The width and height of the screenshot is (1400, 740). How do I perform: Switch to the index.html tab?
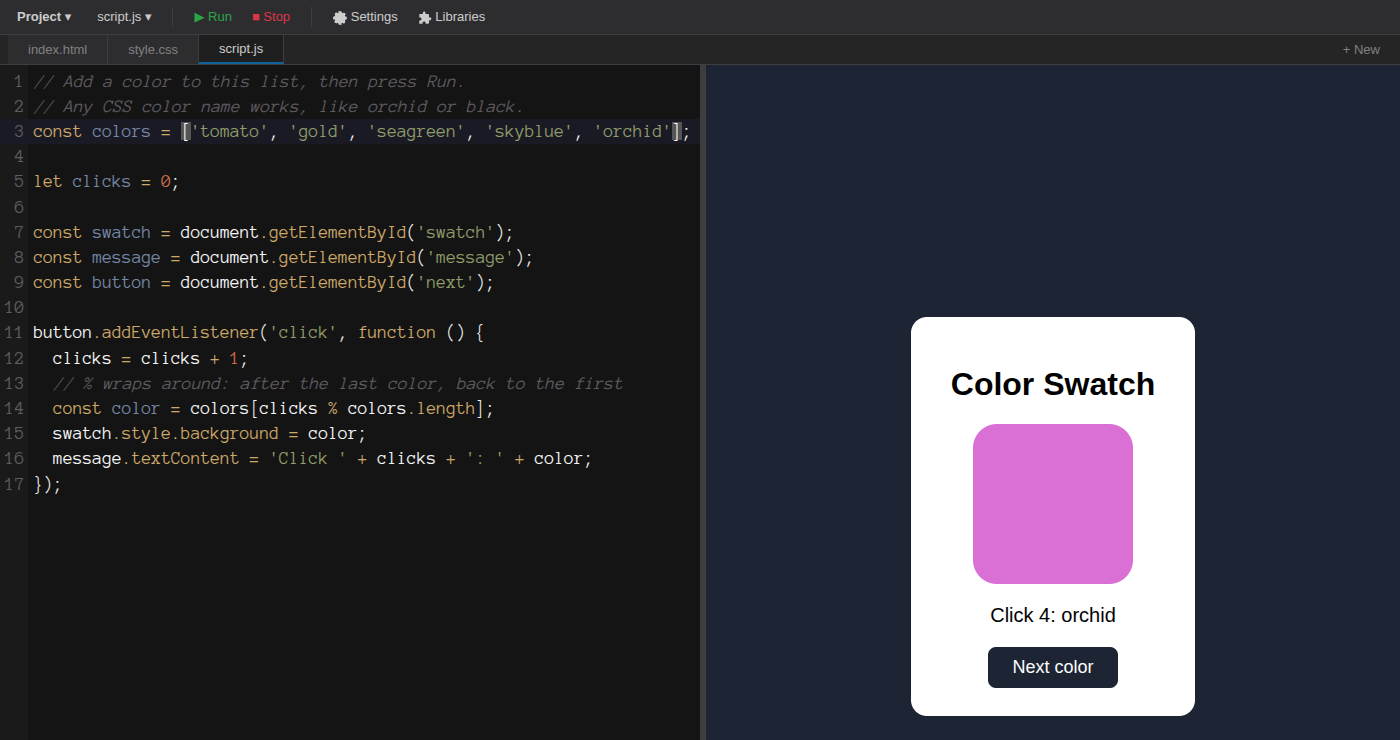tap(57, 49)
